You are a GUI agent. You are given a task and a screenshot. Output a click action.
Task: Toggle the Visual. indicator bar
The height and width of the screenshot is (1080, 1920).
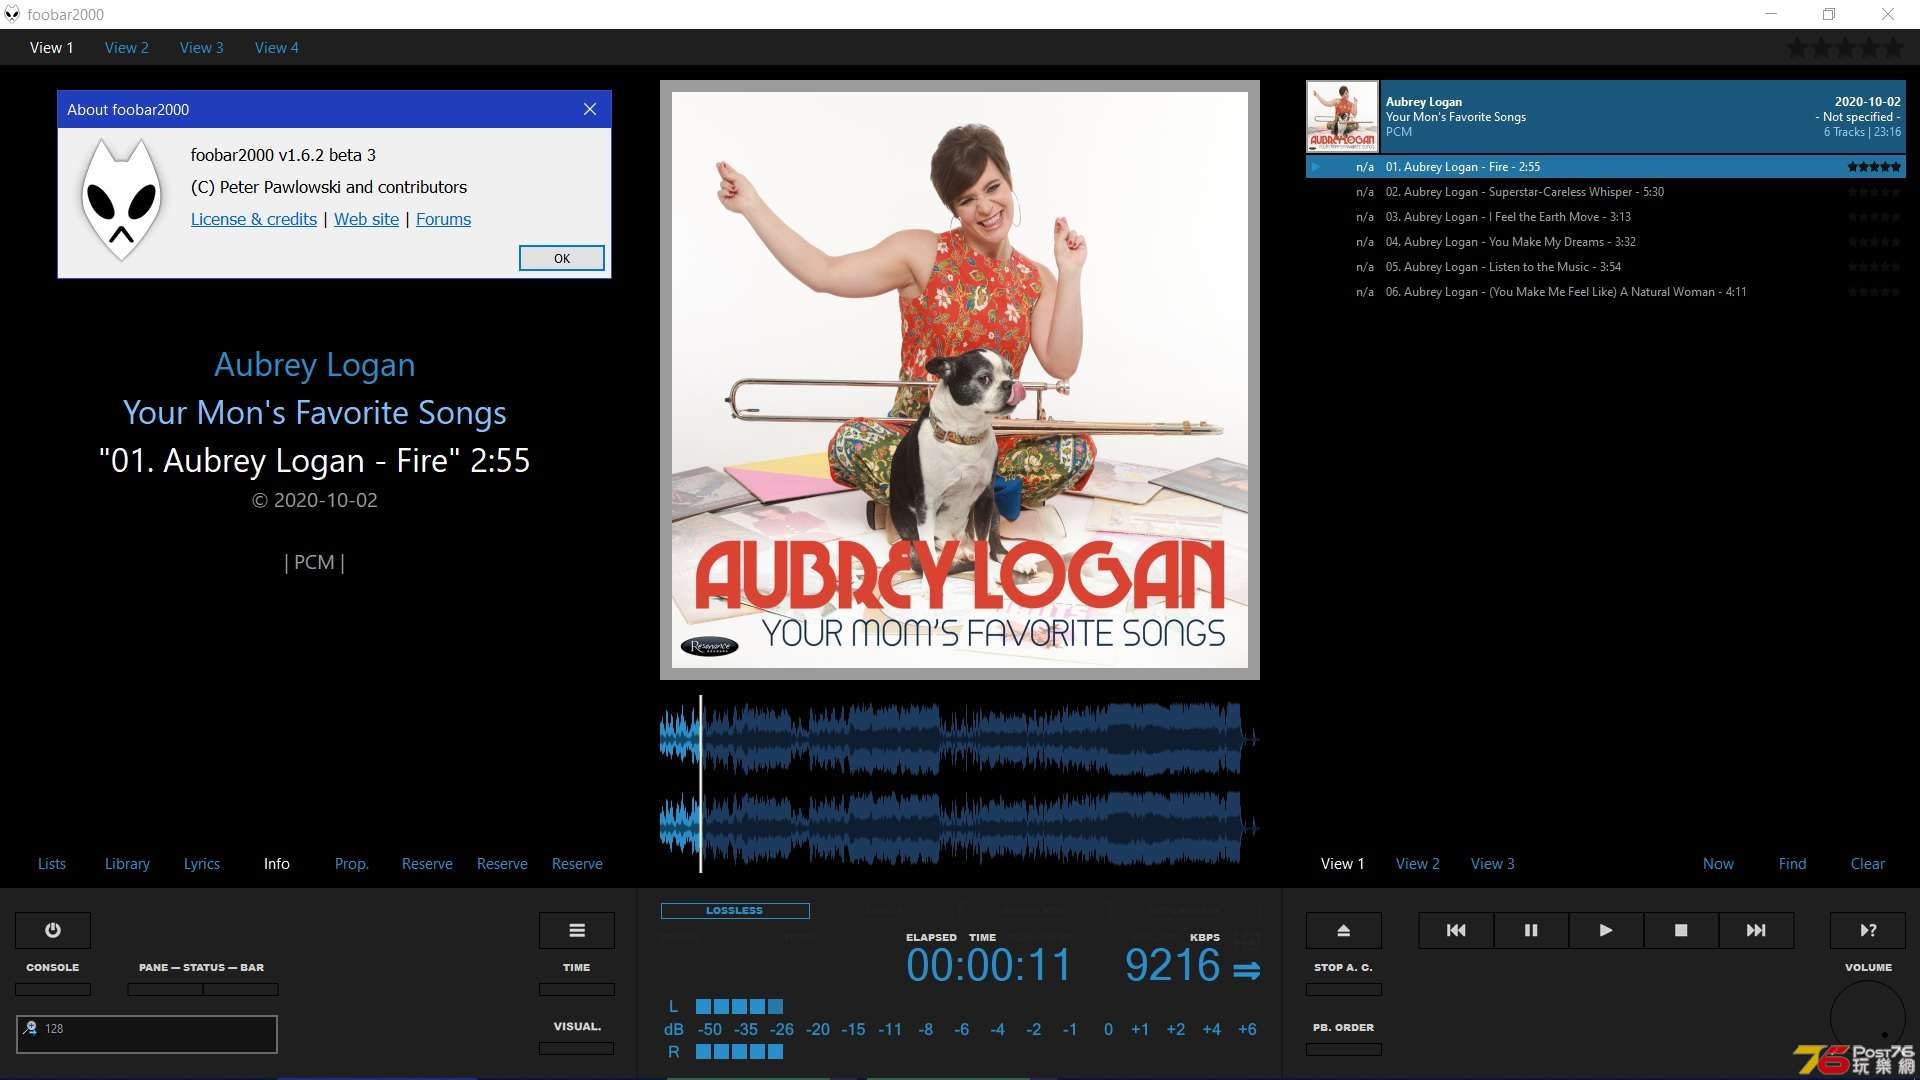[577, 1048]
